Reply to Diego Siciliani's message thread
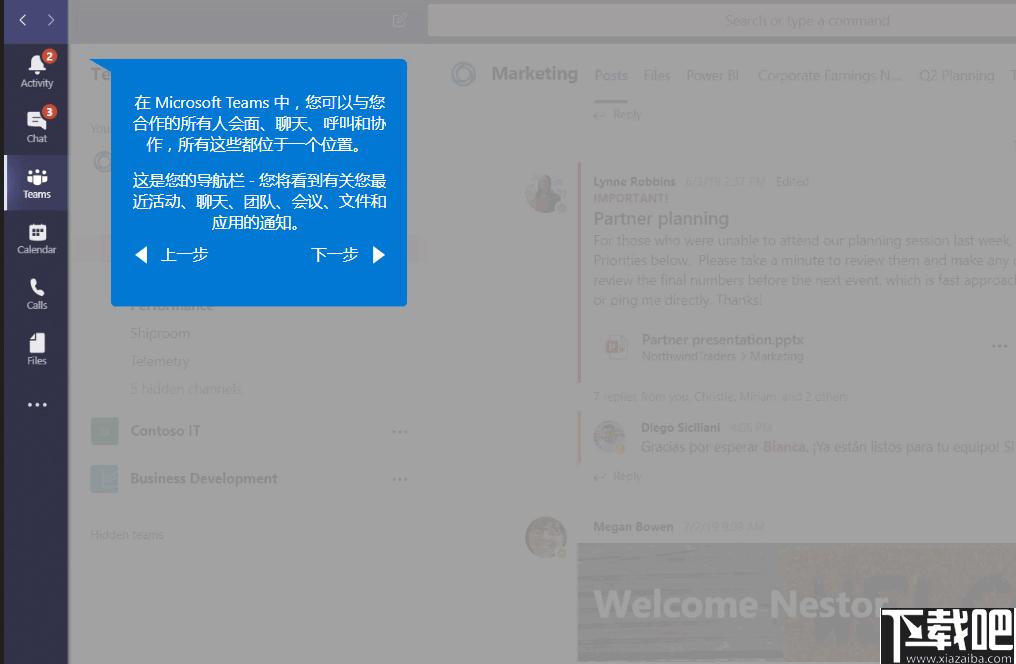1016x664 pixels. (618, 477)
